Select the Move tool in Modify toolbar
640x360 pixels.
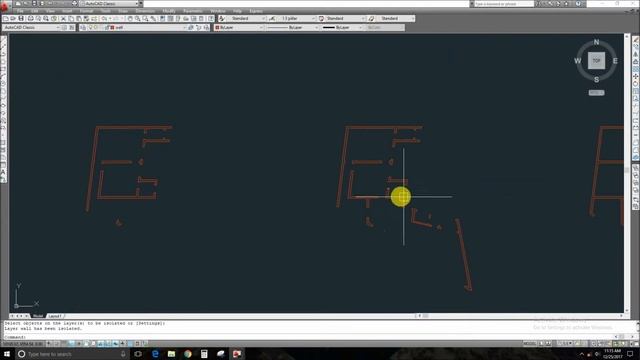[636, 76]
